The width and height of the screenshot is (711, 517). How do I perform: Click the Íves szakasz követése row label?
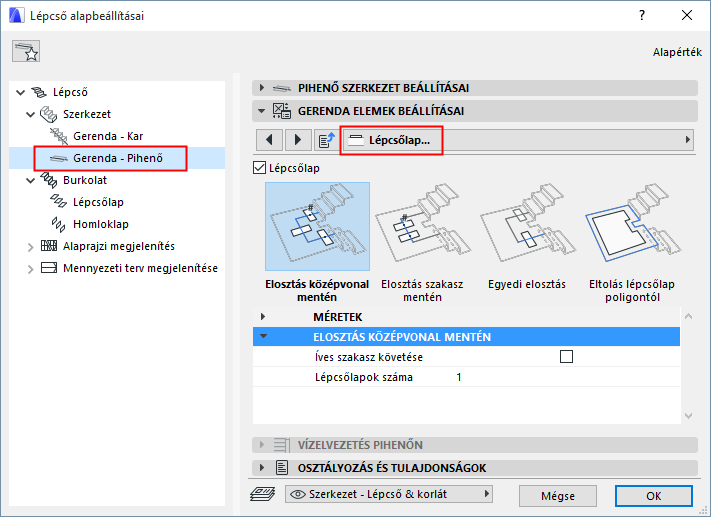tap(369, 357)
